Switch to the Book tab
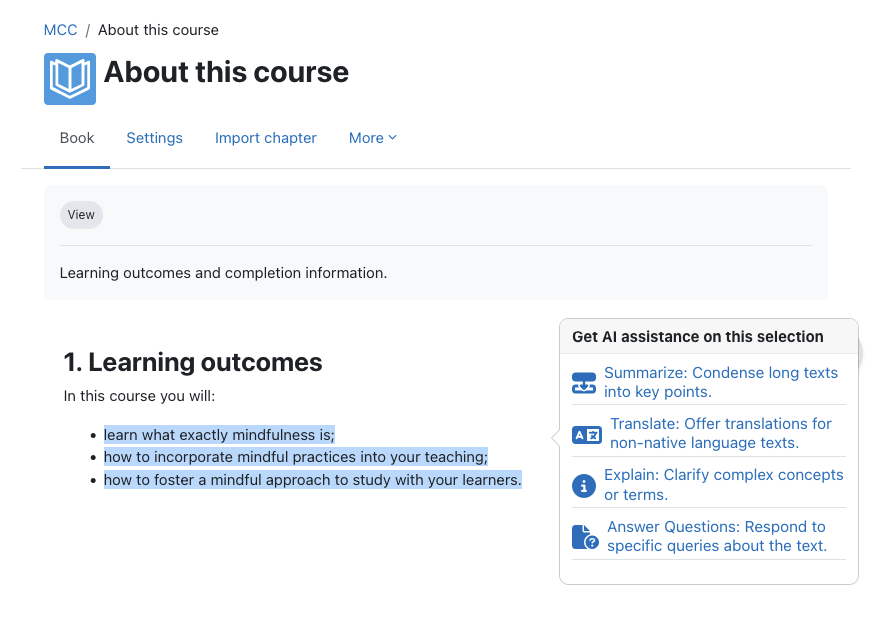The width and height of the screenshot is (885, 626). coord(77,138)
